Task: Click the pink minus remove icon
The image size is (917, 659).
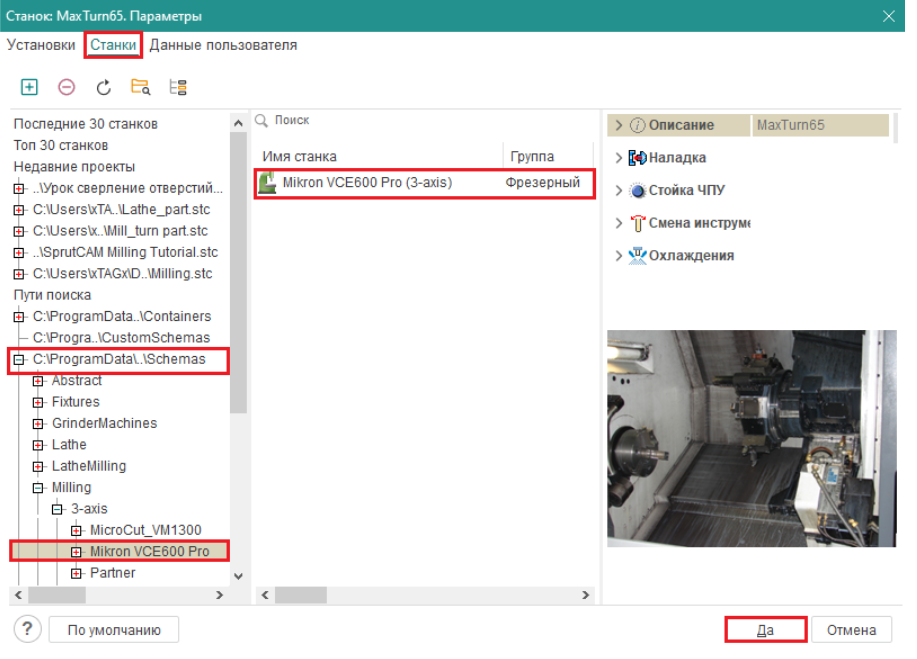Action: coord(66,87)
